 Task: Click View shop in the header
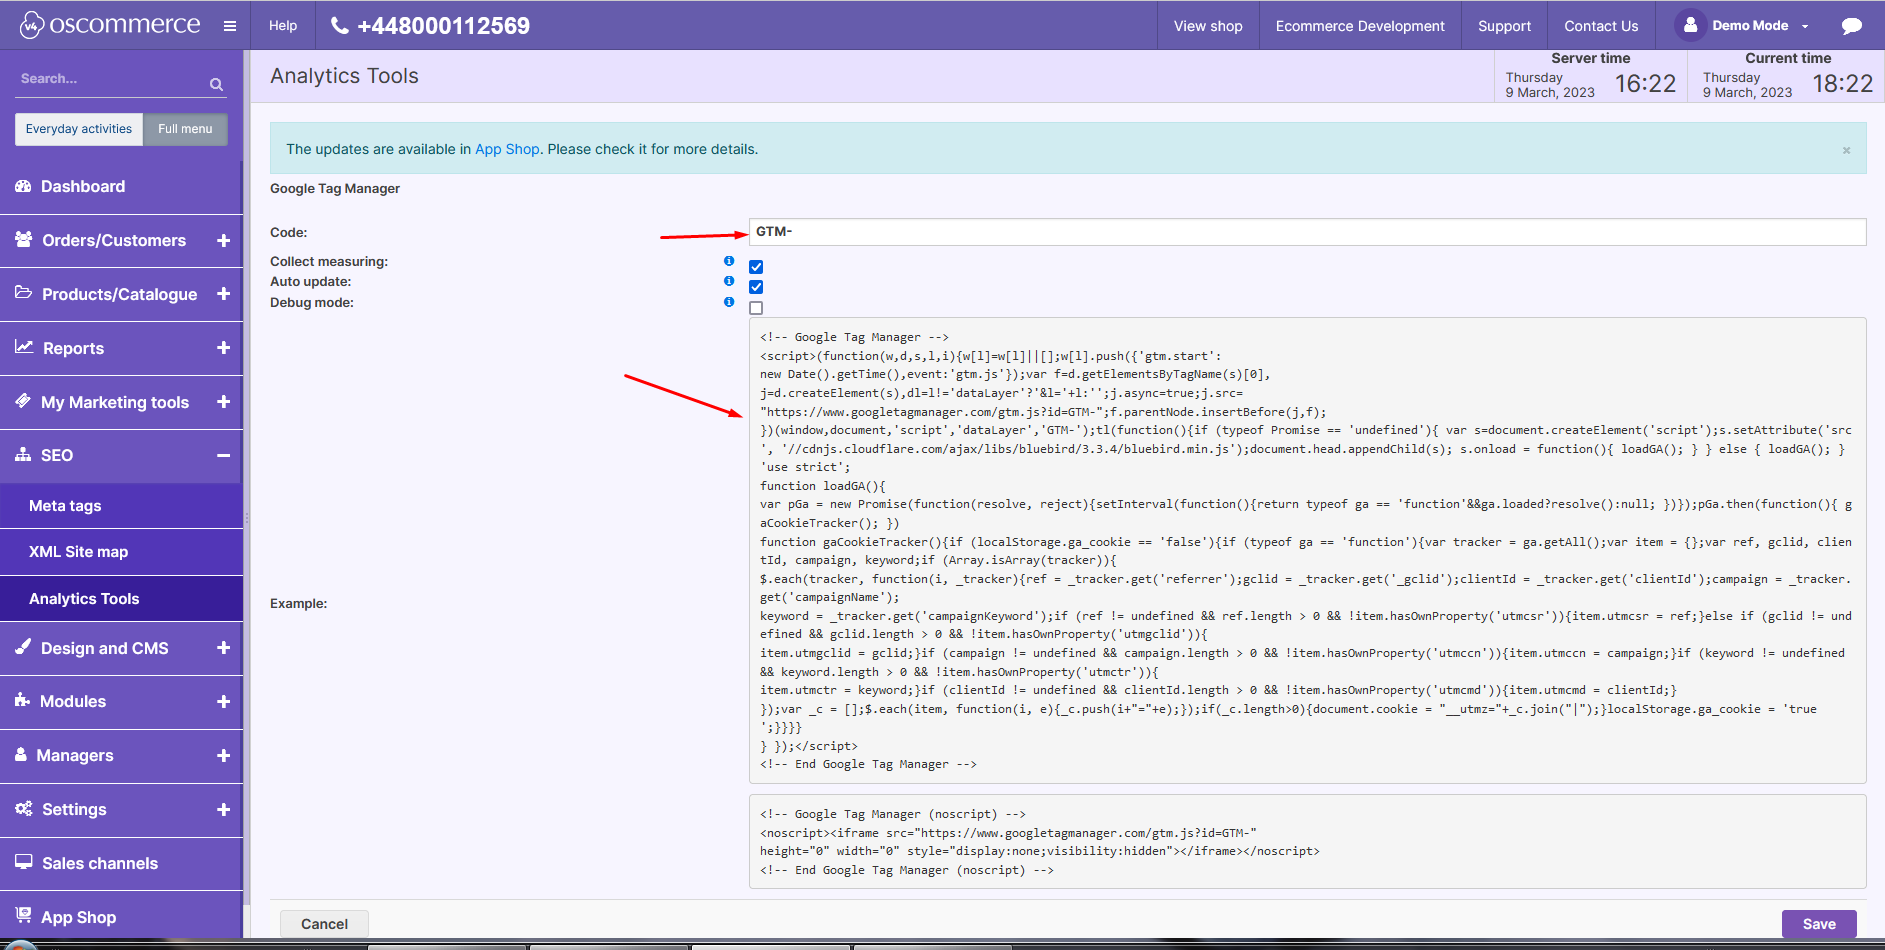1208,26
